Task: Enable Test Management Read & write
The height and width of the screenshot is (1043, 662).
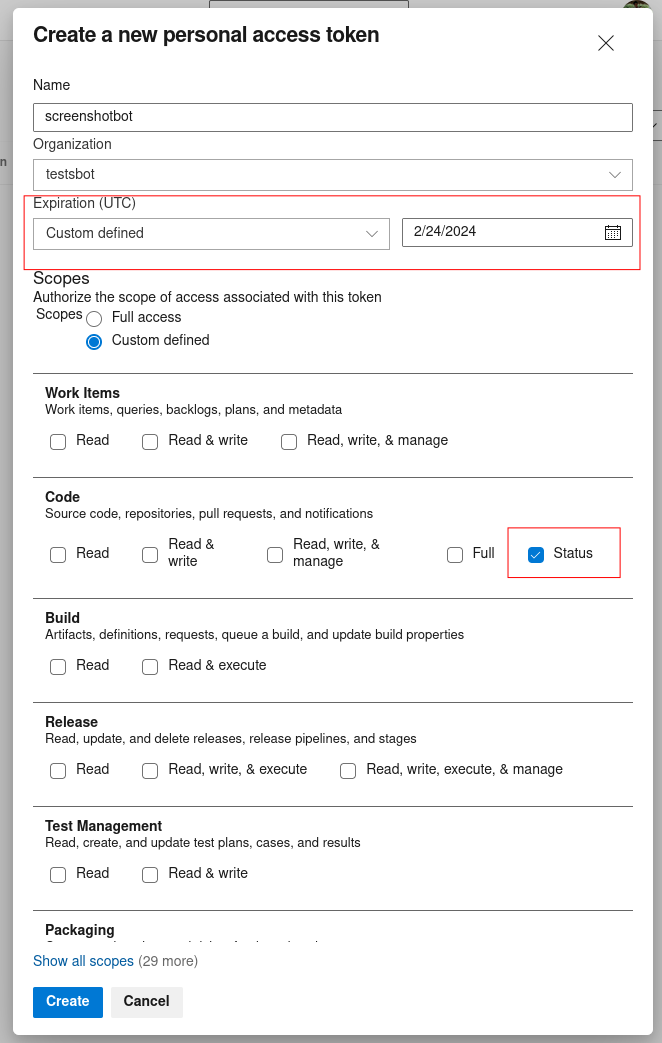Action: (150, 874)
